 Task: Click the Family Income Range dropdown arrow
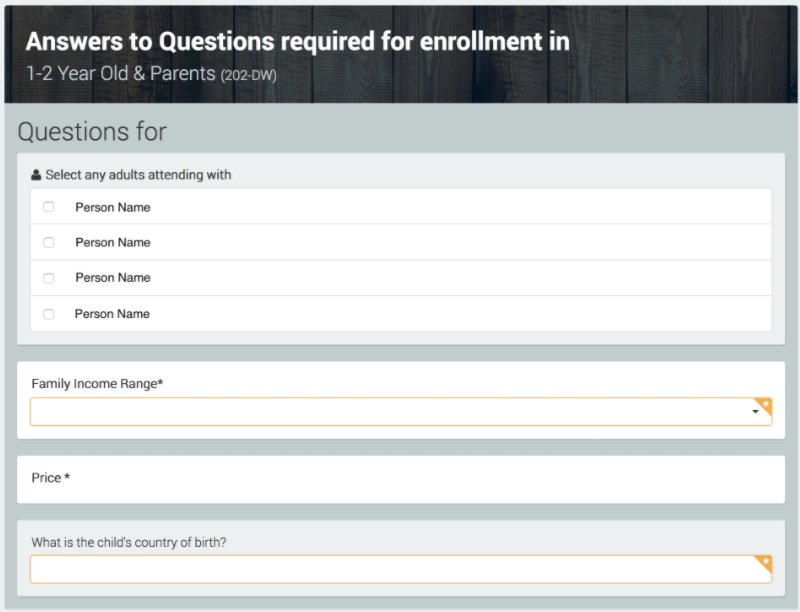tap(755, 412)
